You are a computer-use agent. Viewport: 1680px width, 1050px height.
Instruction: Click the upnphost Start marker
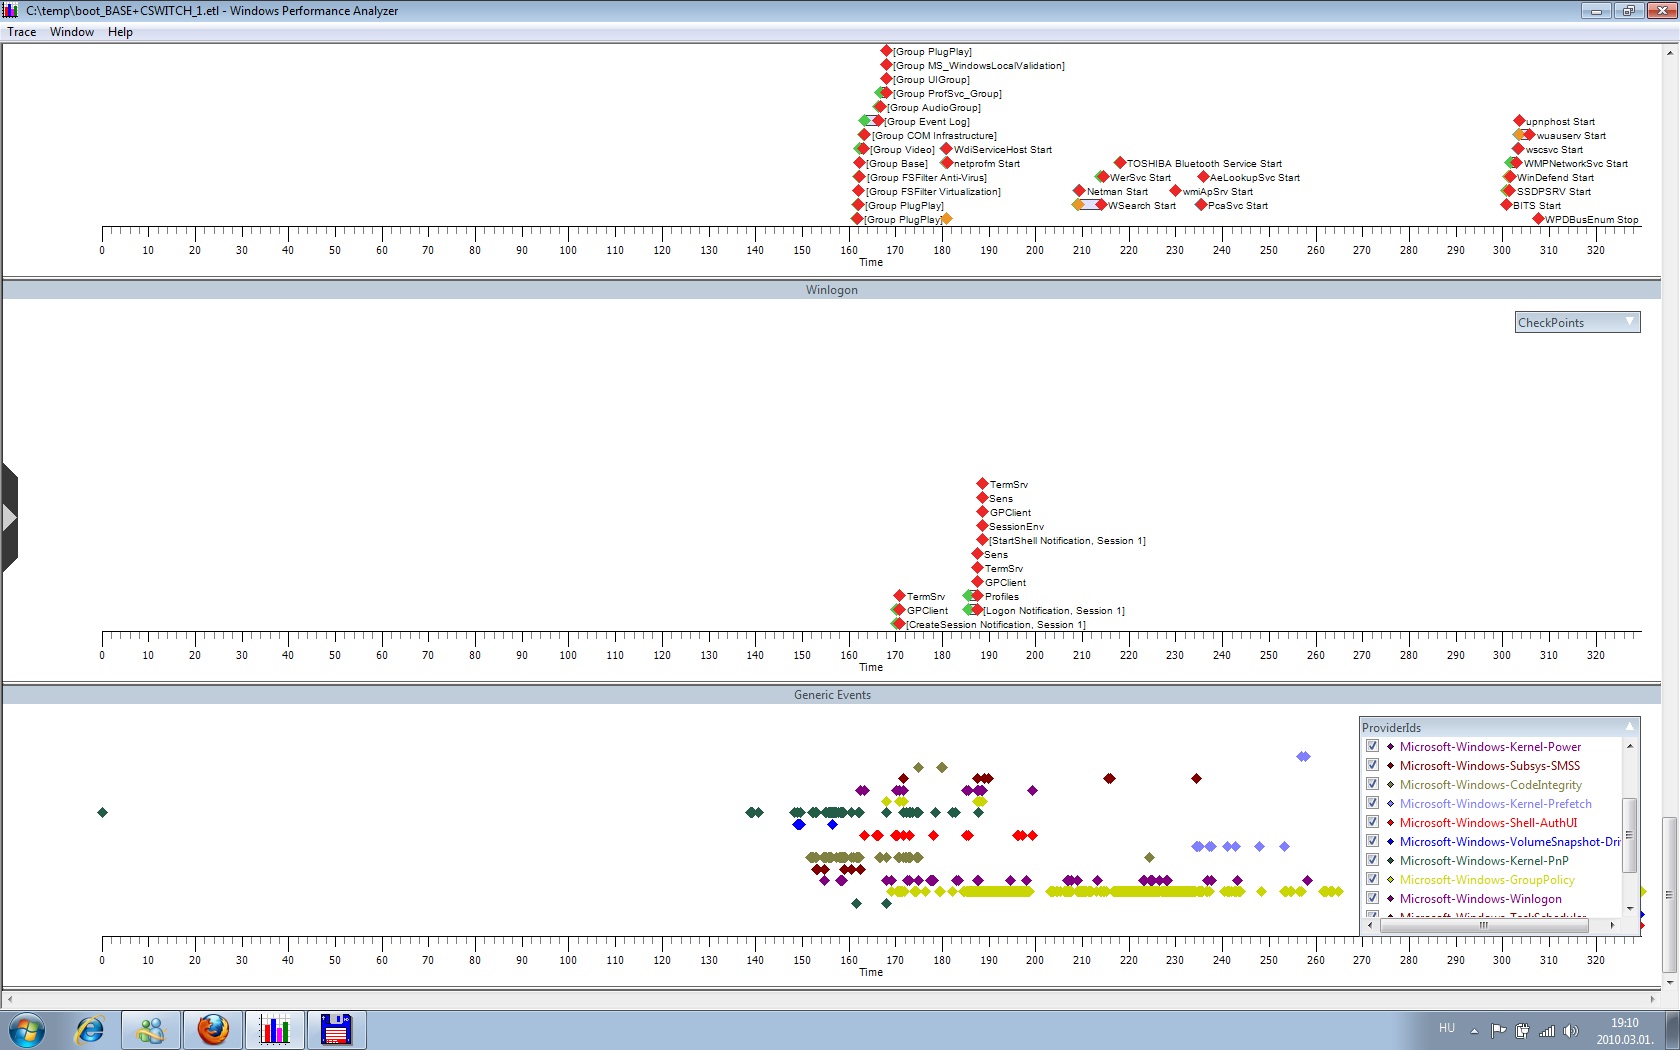(x=1519, y=121)
